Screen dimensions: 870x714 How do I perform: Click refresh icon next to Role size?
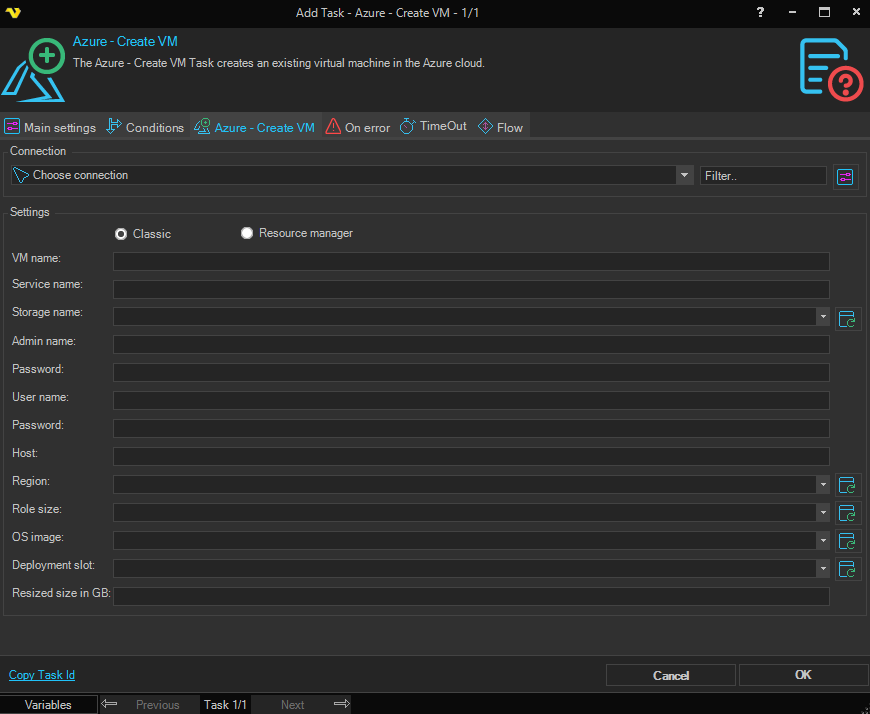pos(848,514)
